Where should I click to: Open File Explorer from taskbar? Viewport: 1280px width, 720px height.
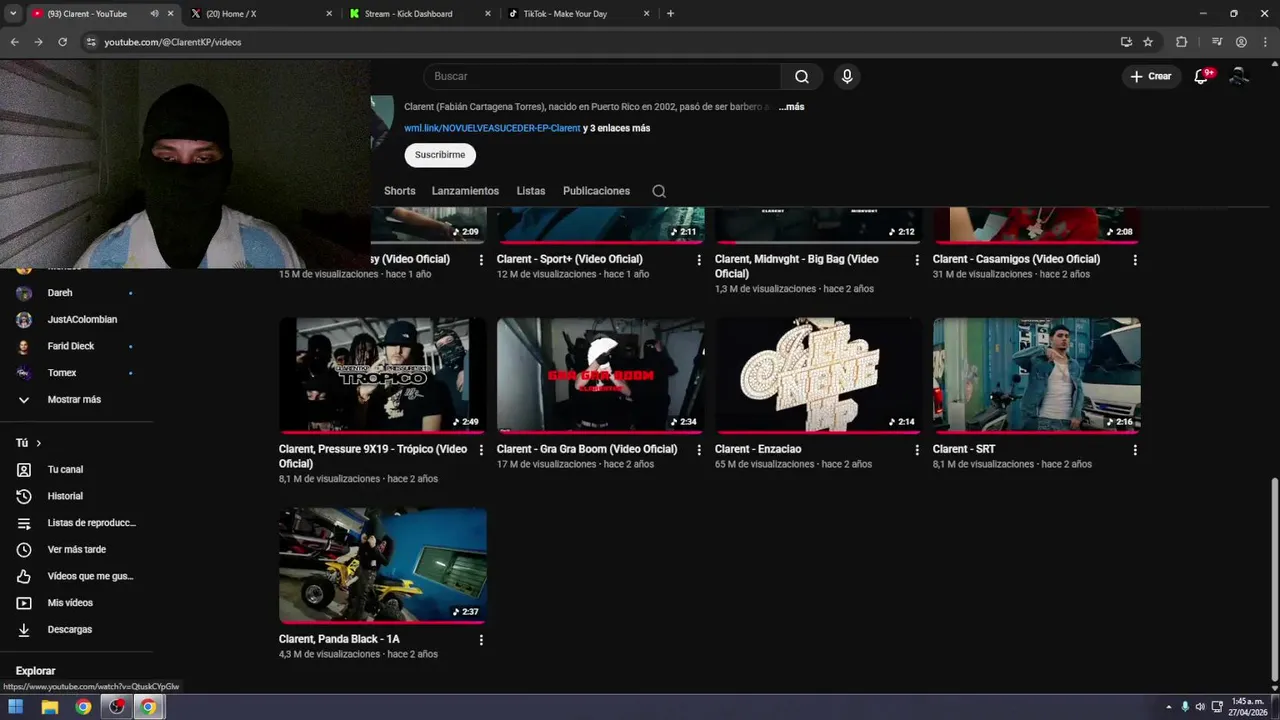50,707
